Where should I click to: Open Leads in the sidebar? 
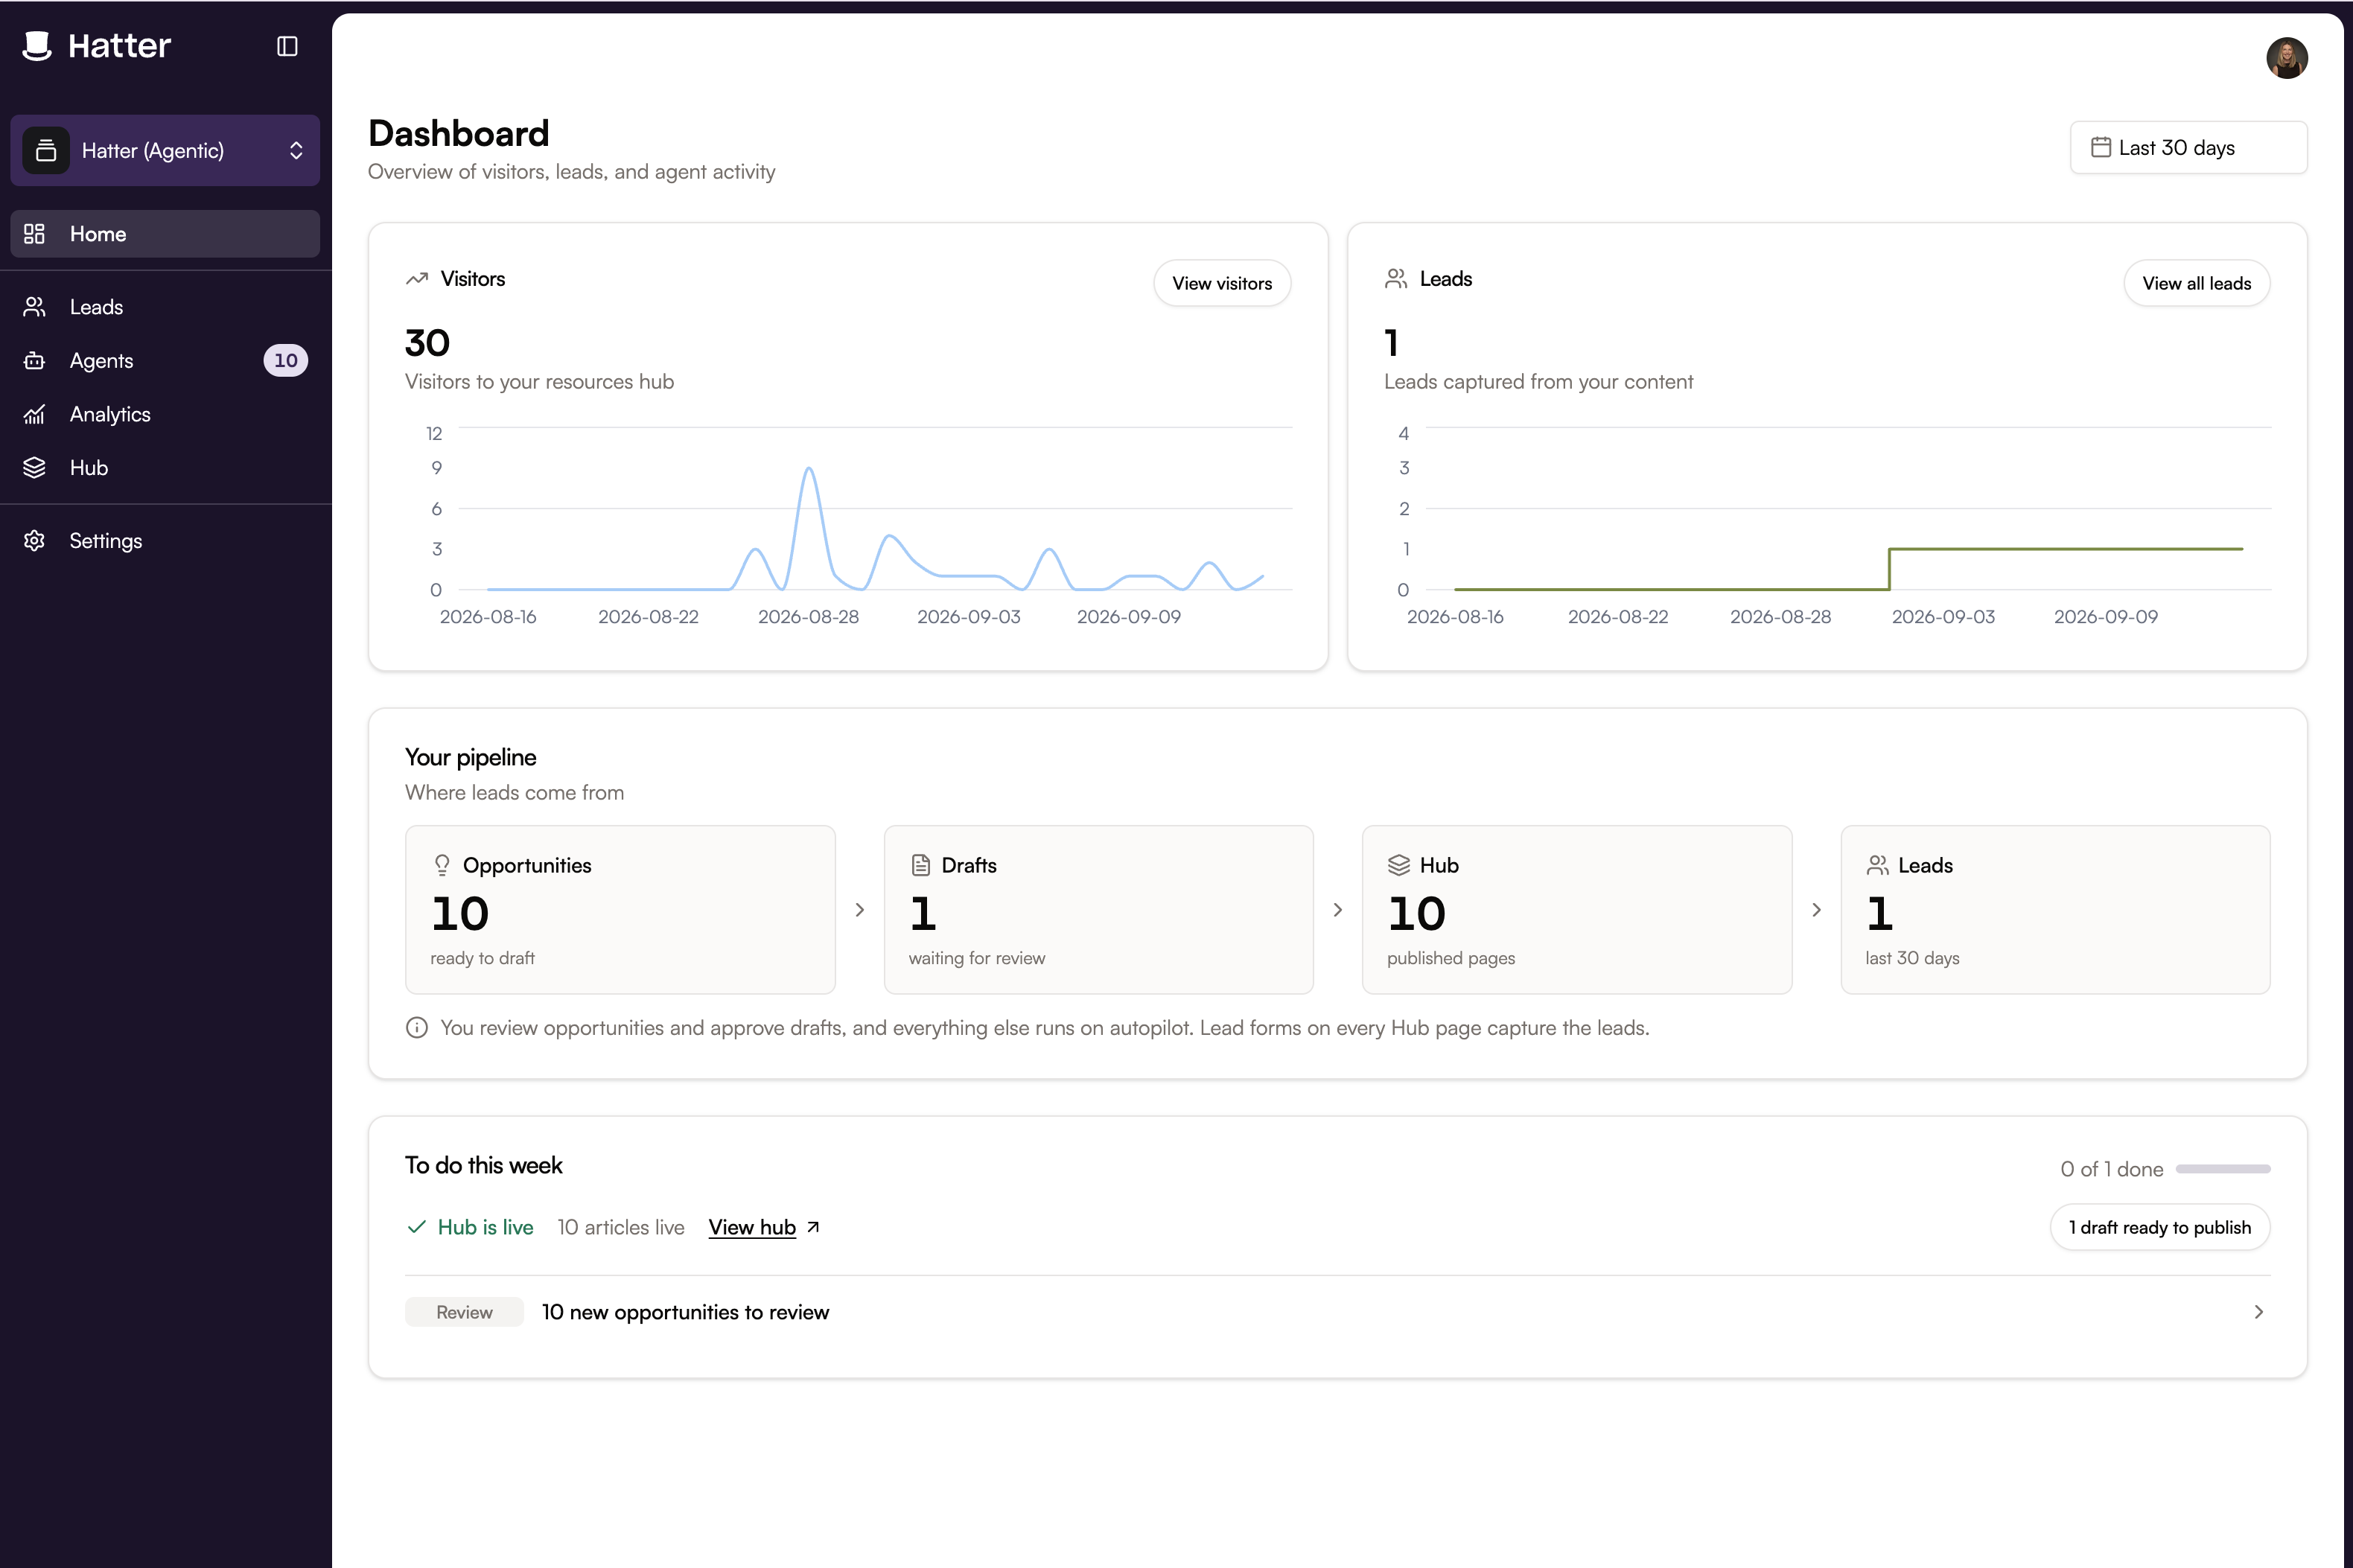165,307
